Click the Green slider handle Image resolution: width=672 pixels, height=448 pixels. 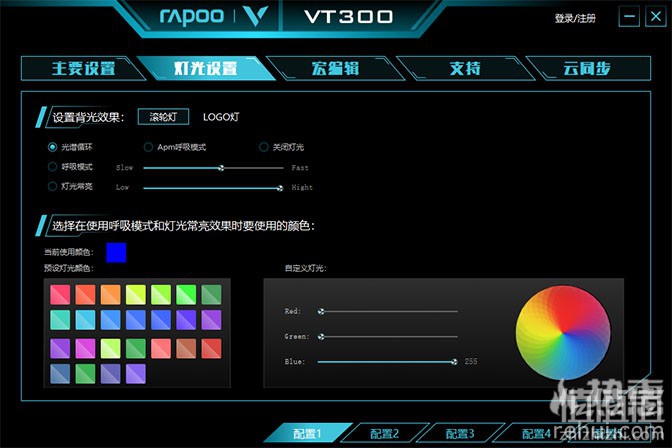pos(321,337)
